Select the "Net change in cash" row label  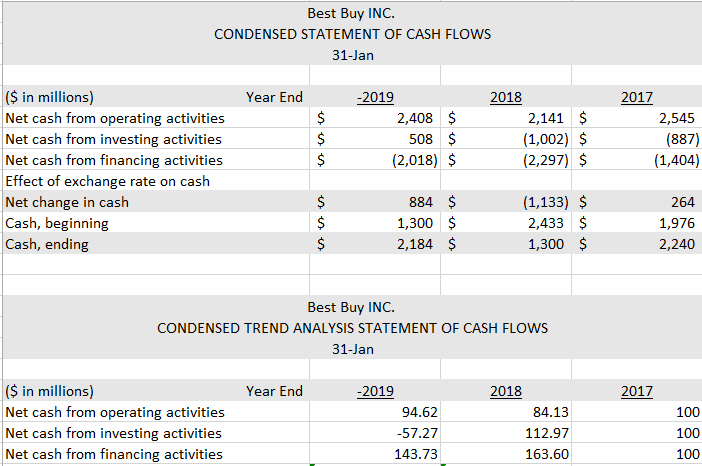click(67, 202)
